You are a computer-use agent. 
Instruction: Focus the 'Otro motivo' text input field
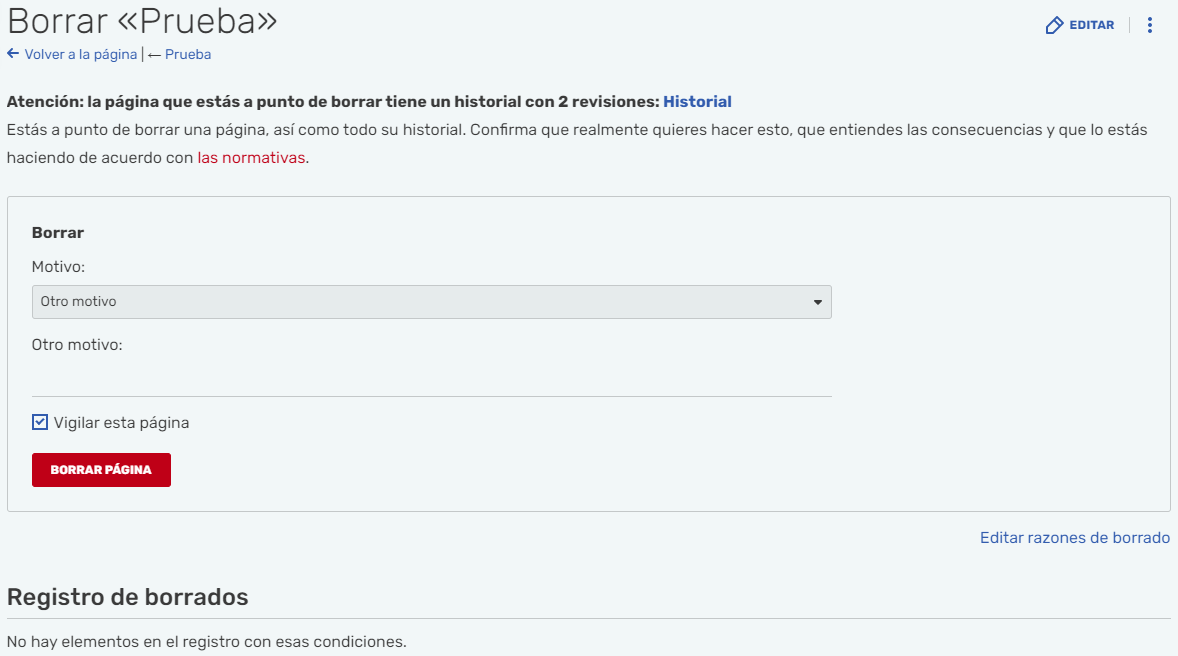[431, 379]
